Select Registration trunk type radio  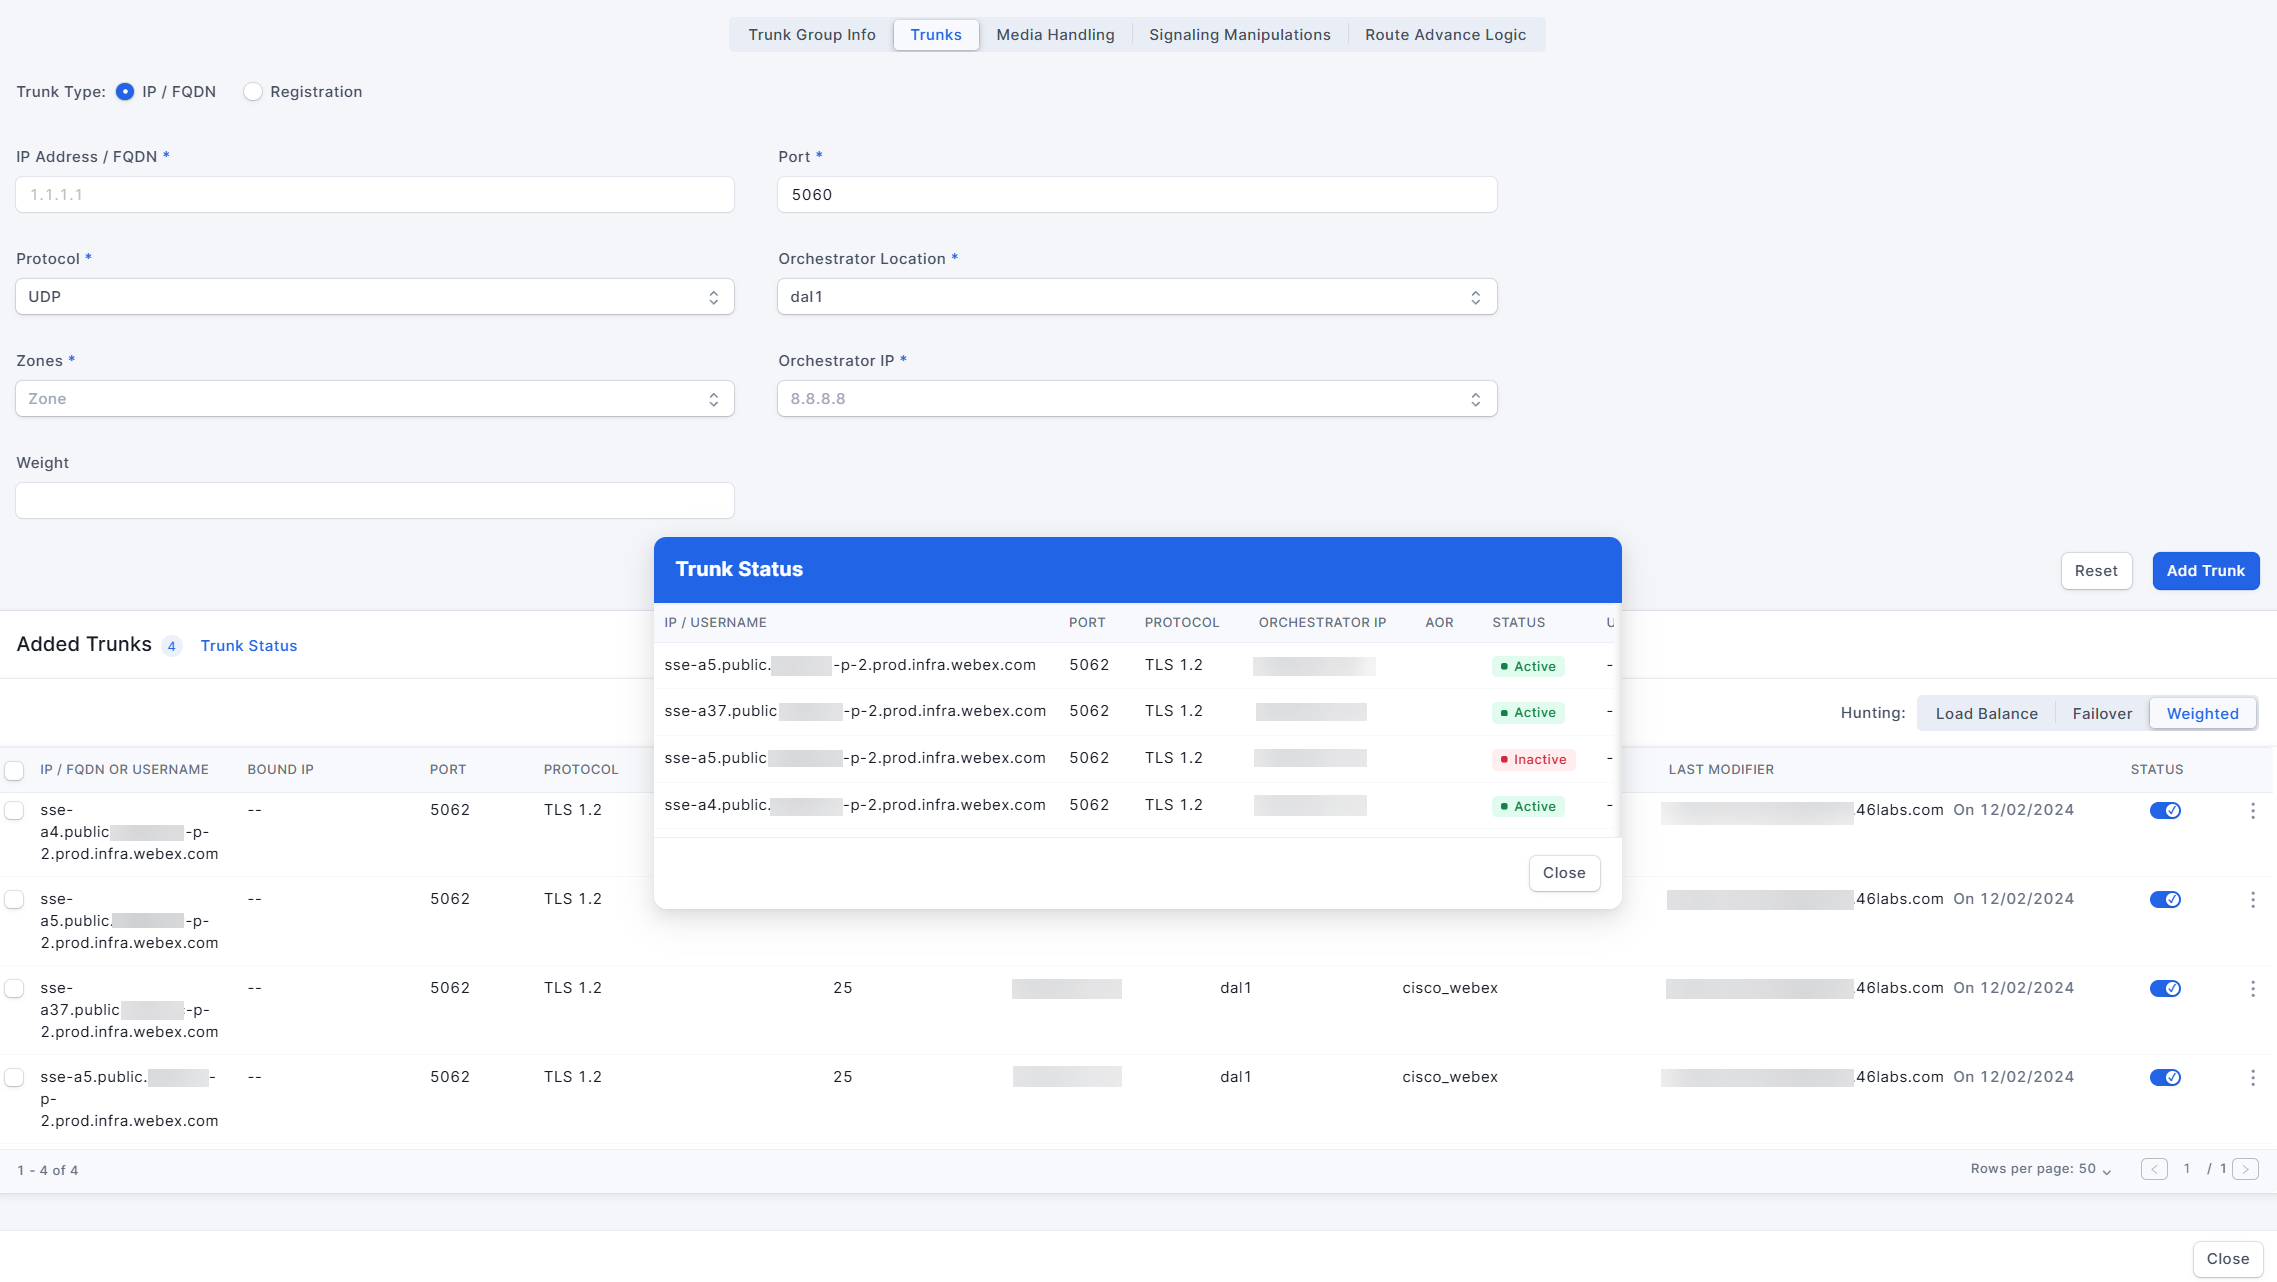tap(253, 92)
